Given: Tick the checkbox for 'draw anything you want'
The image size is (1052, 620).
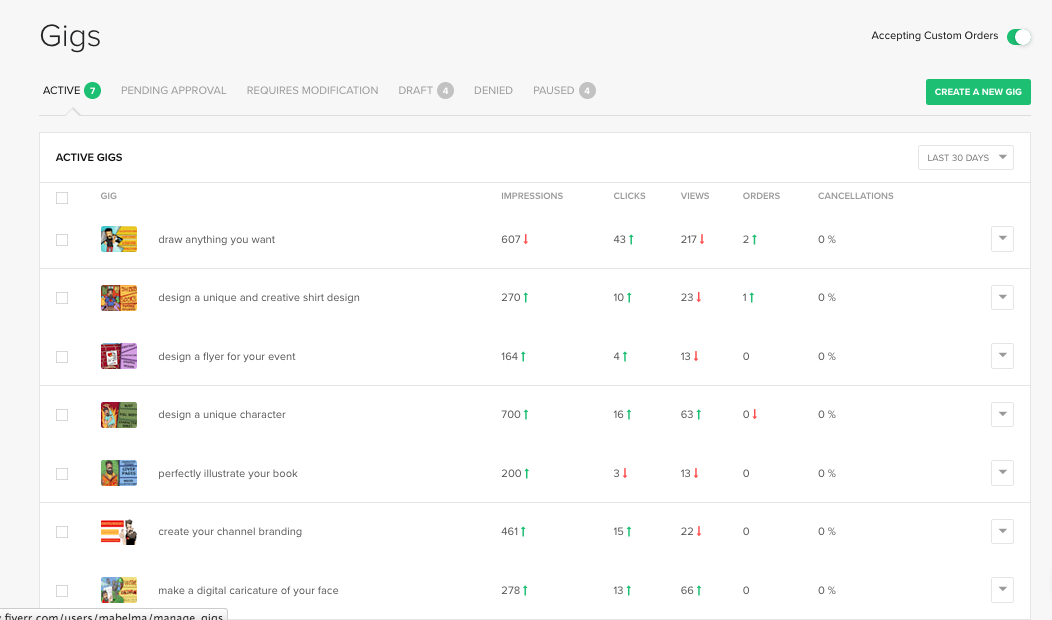Looking at the screenshot, I should coord(62,240).
